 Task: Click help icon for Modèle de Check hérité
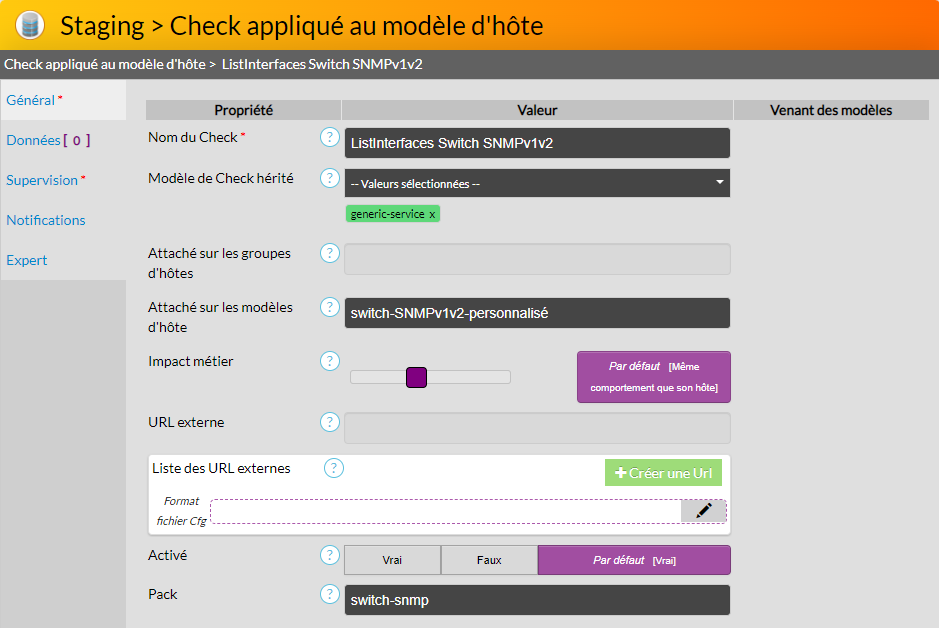(x=330, y=178)
